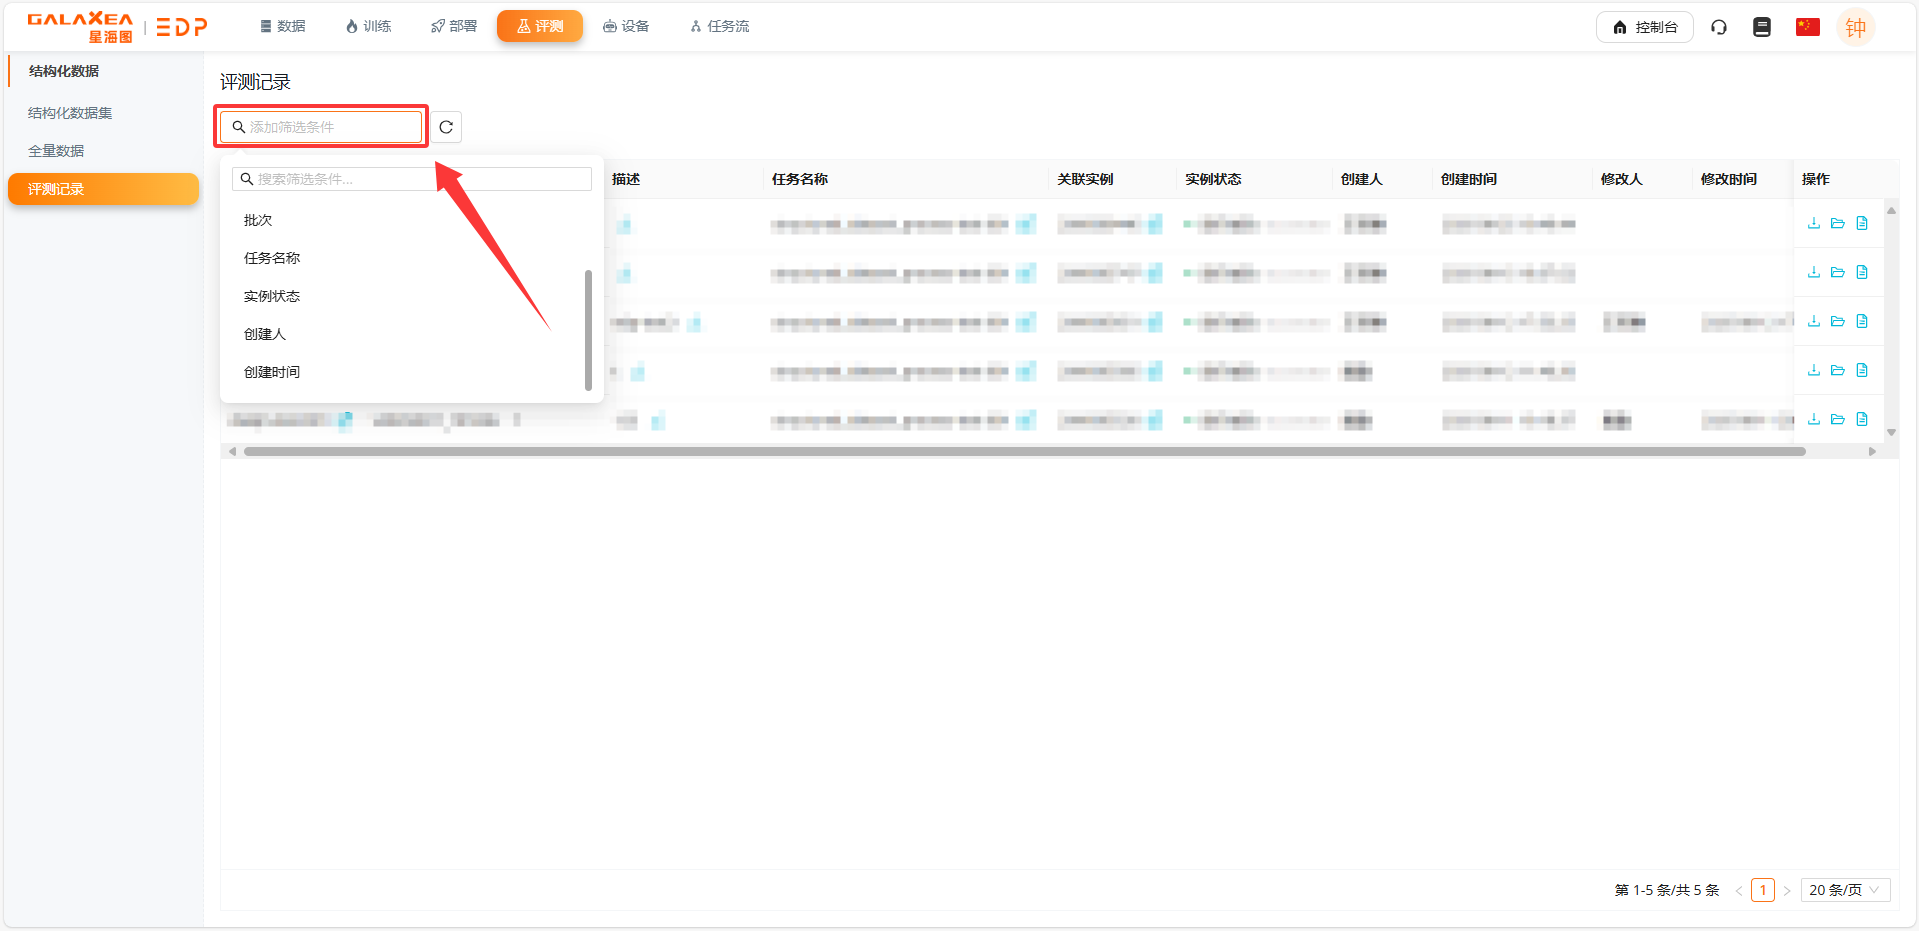1919x931 pixels.
Task: Click the document icon in the third row
Action: tap(1861, 321)
